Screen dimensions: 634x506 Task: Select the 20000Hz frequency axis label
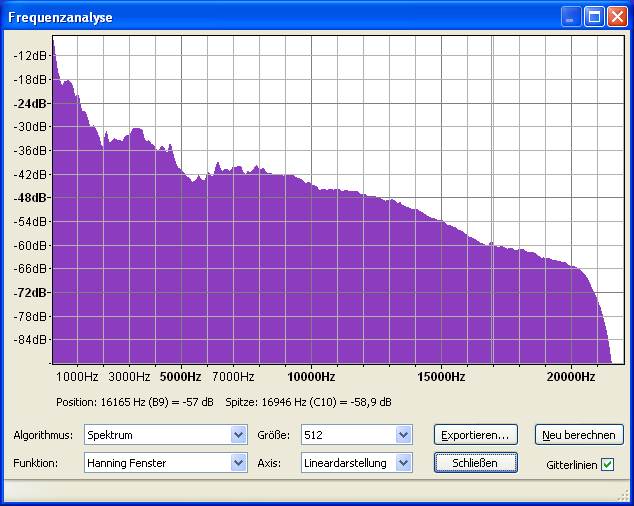click(570, 377)
